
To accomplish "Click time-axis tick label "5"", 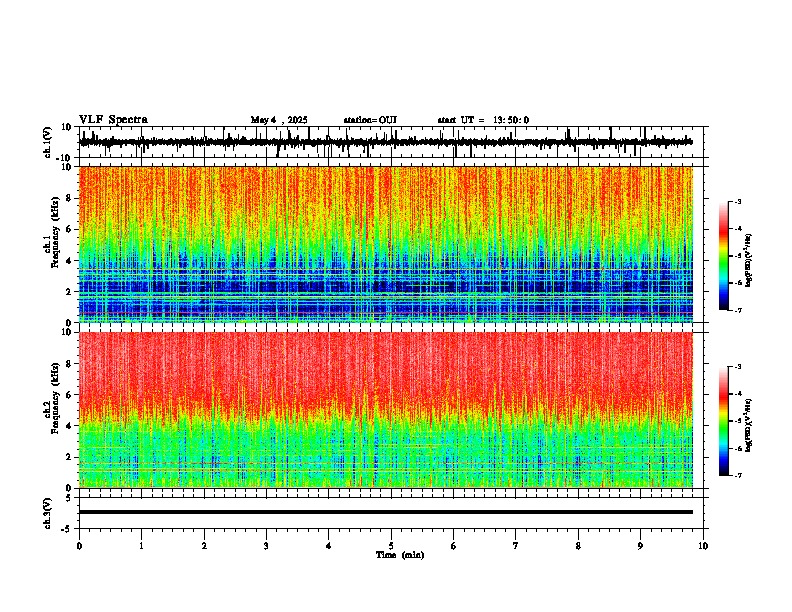I will click(x=391, y=546).
